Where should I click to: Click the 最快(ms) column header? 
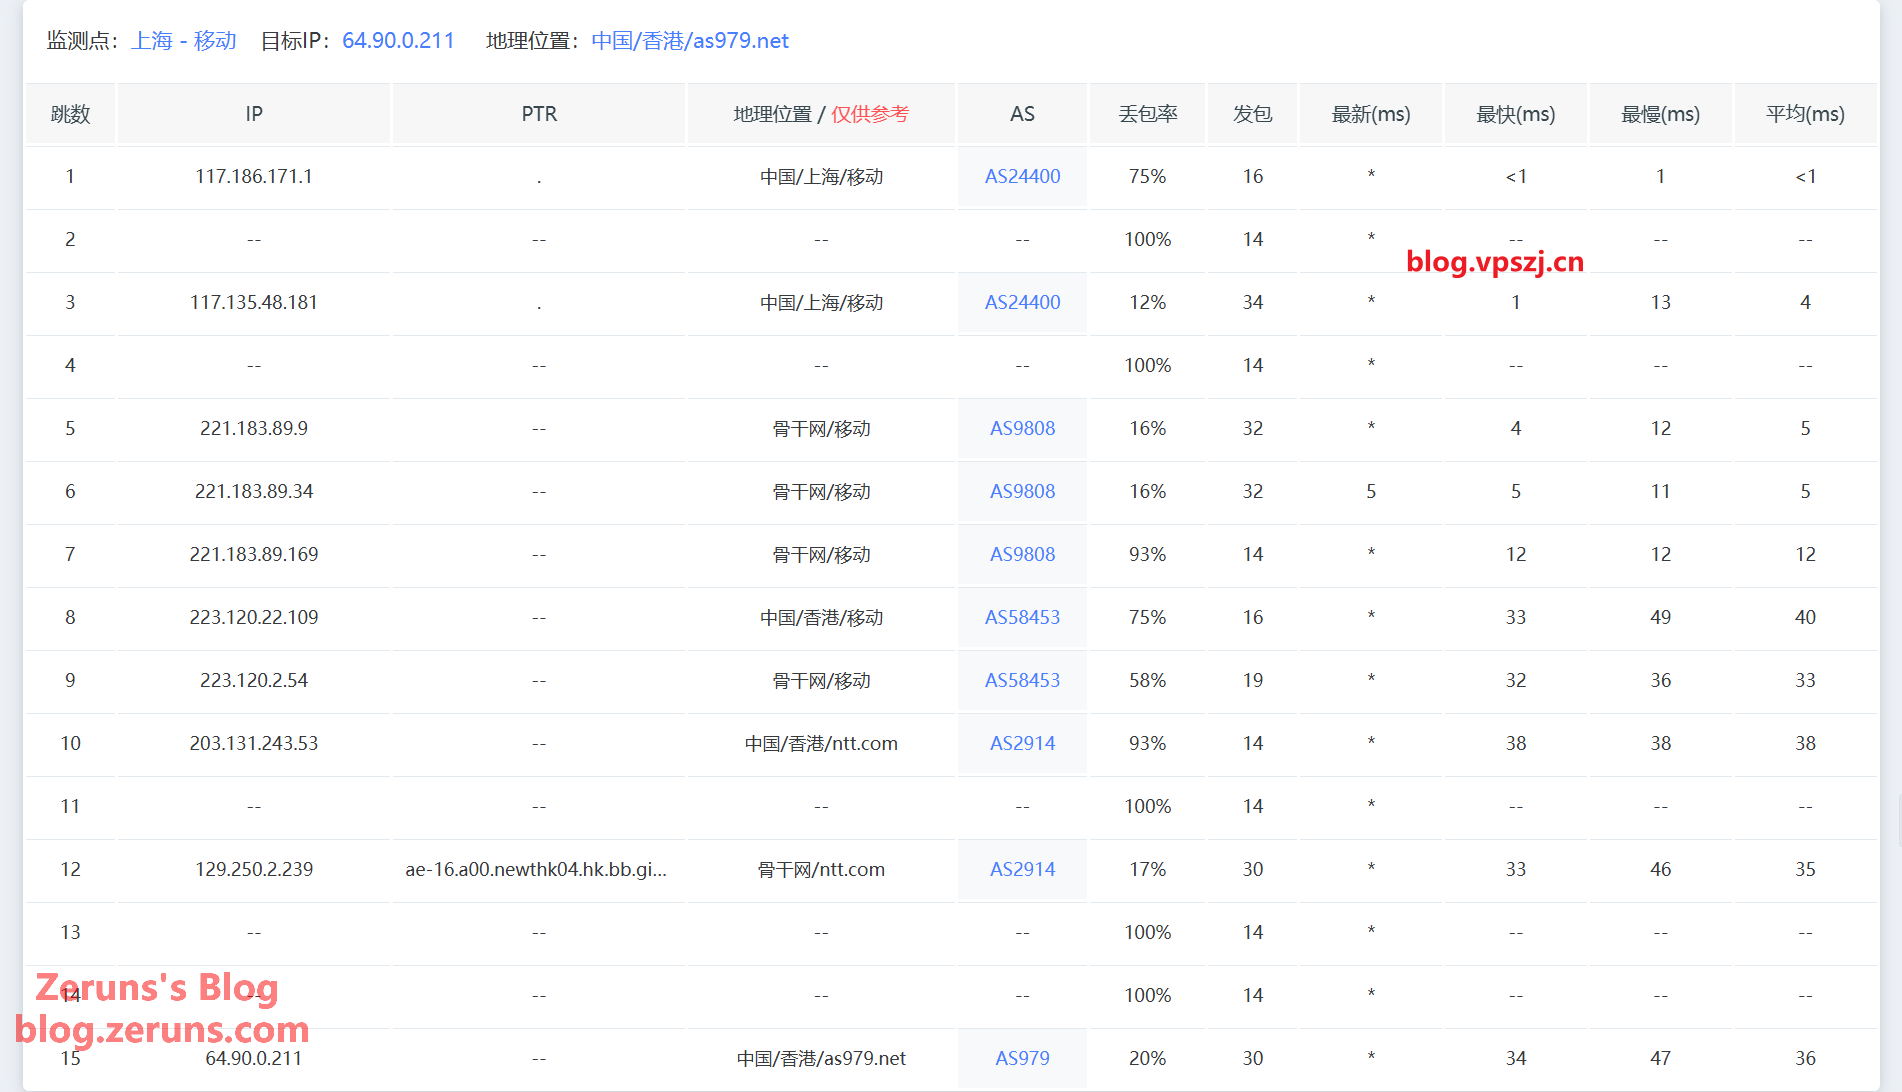[1515, 114]
